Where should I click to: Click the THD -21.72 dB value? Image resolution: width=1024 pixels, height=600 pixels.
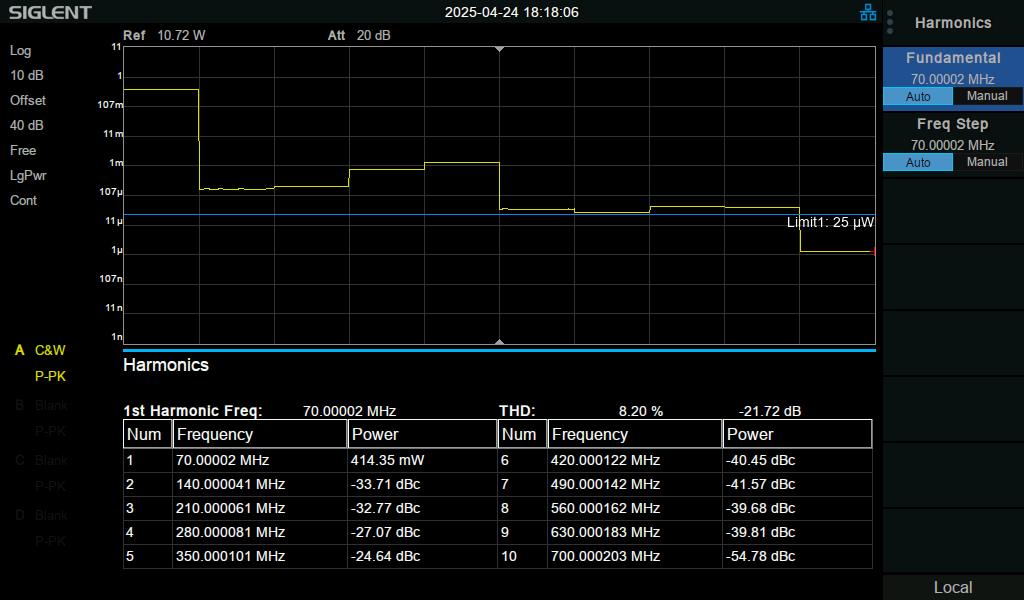point(769,411)
